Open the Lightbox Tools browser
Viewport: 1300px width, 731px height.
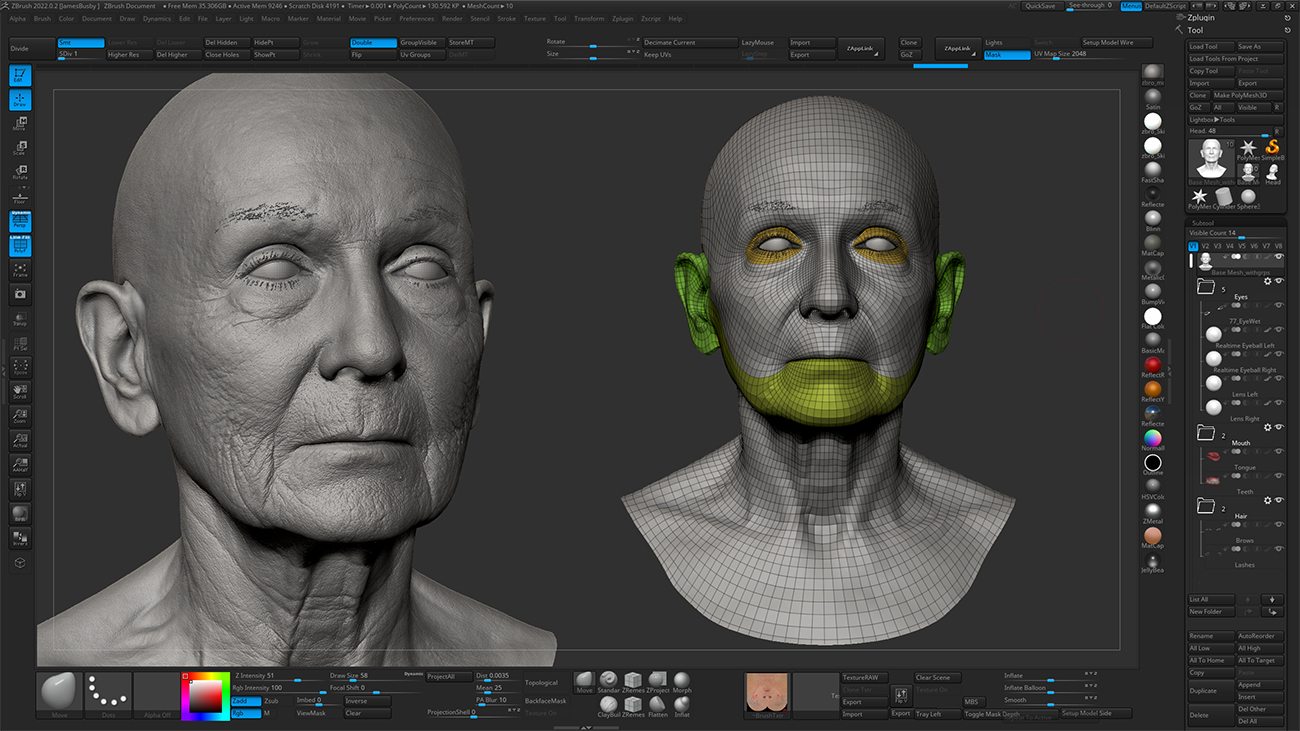click(x=1212, y=120)
